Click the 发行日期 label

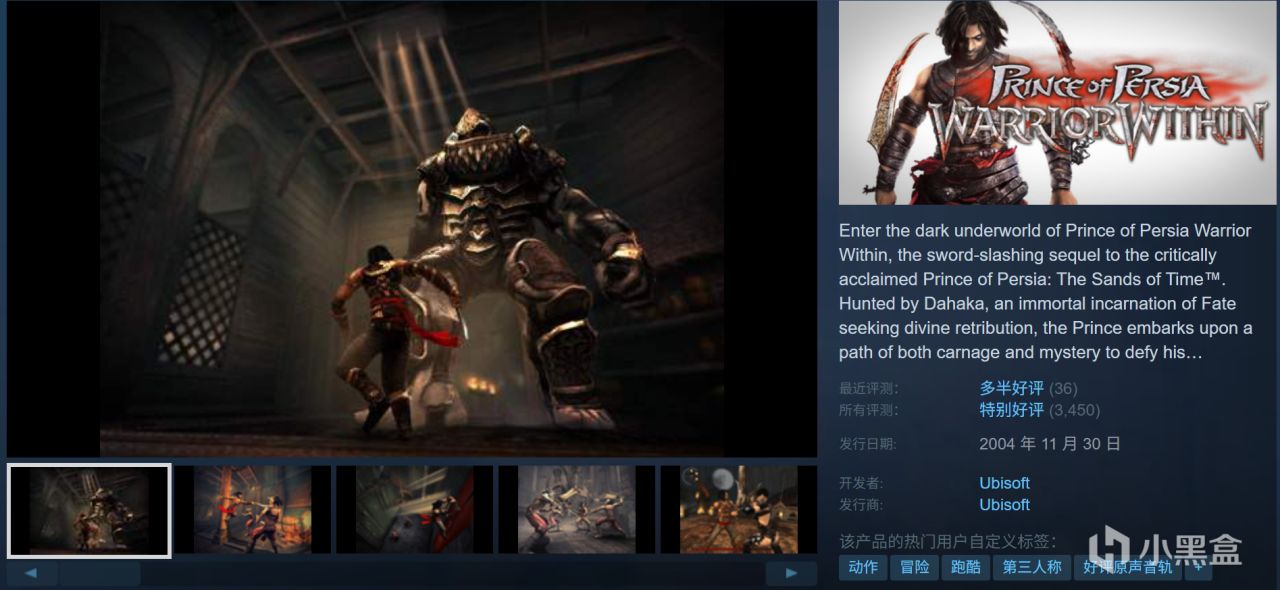tap(868, 443)
